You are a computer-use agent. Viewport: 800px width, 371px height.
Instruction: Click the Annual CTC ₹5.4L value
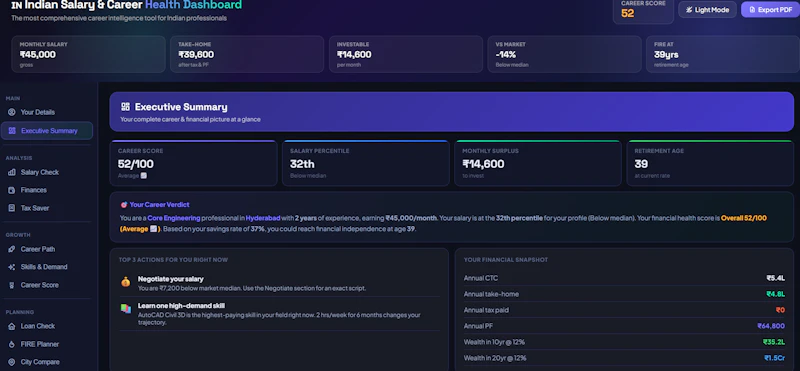point(776,278)
